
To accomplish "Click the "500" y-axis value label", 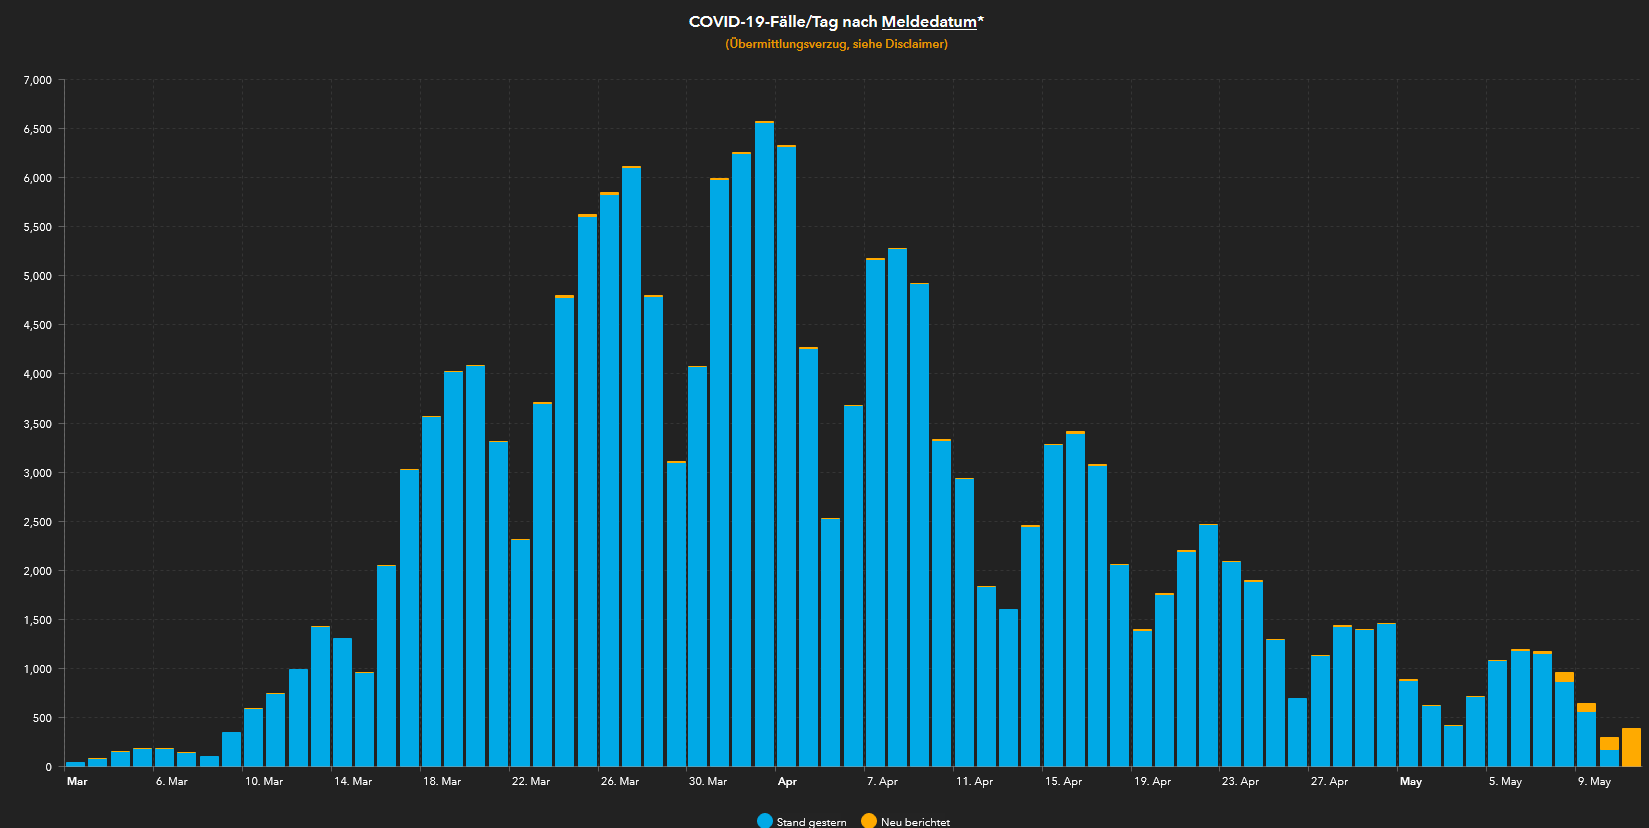I will pyautogui.click(x=42, y=718).
